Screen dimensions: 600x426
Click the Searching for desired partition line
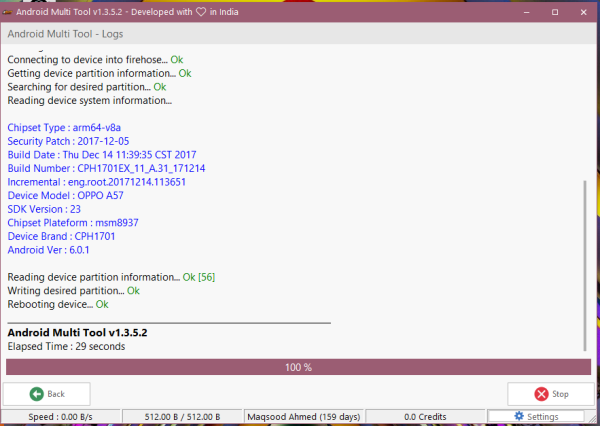tap(87, 87)
